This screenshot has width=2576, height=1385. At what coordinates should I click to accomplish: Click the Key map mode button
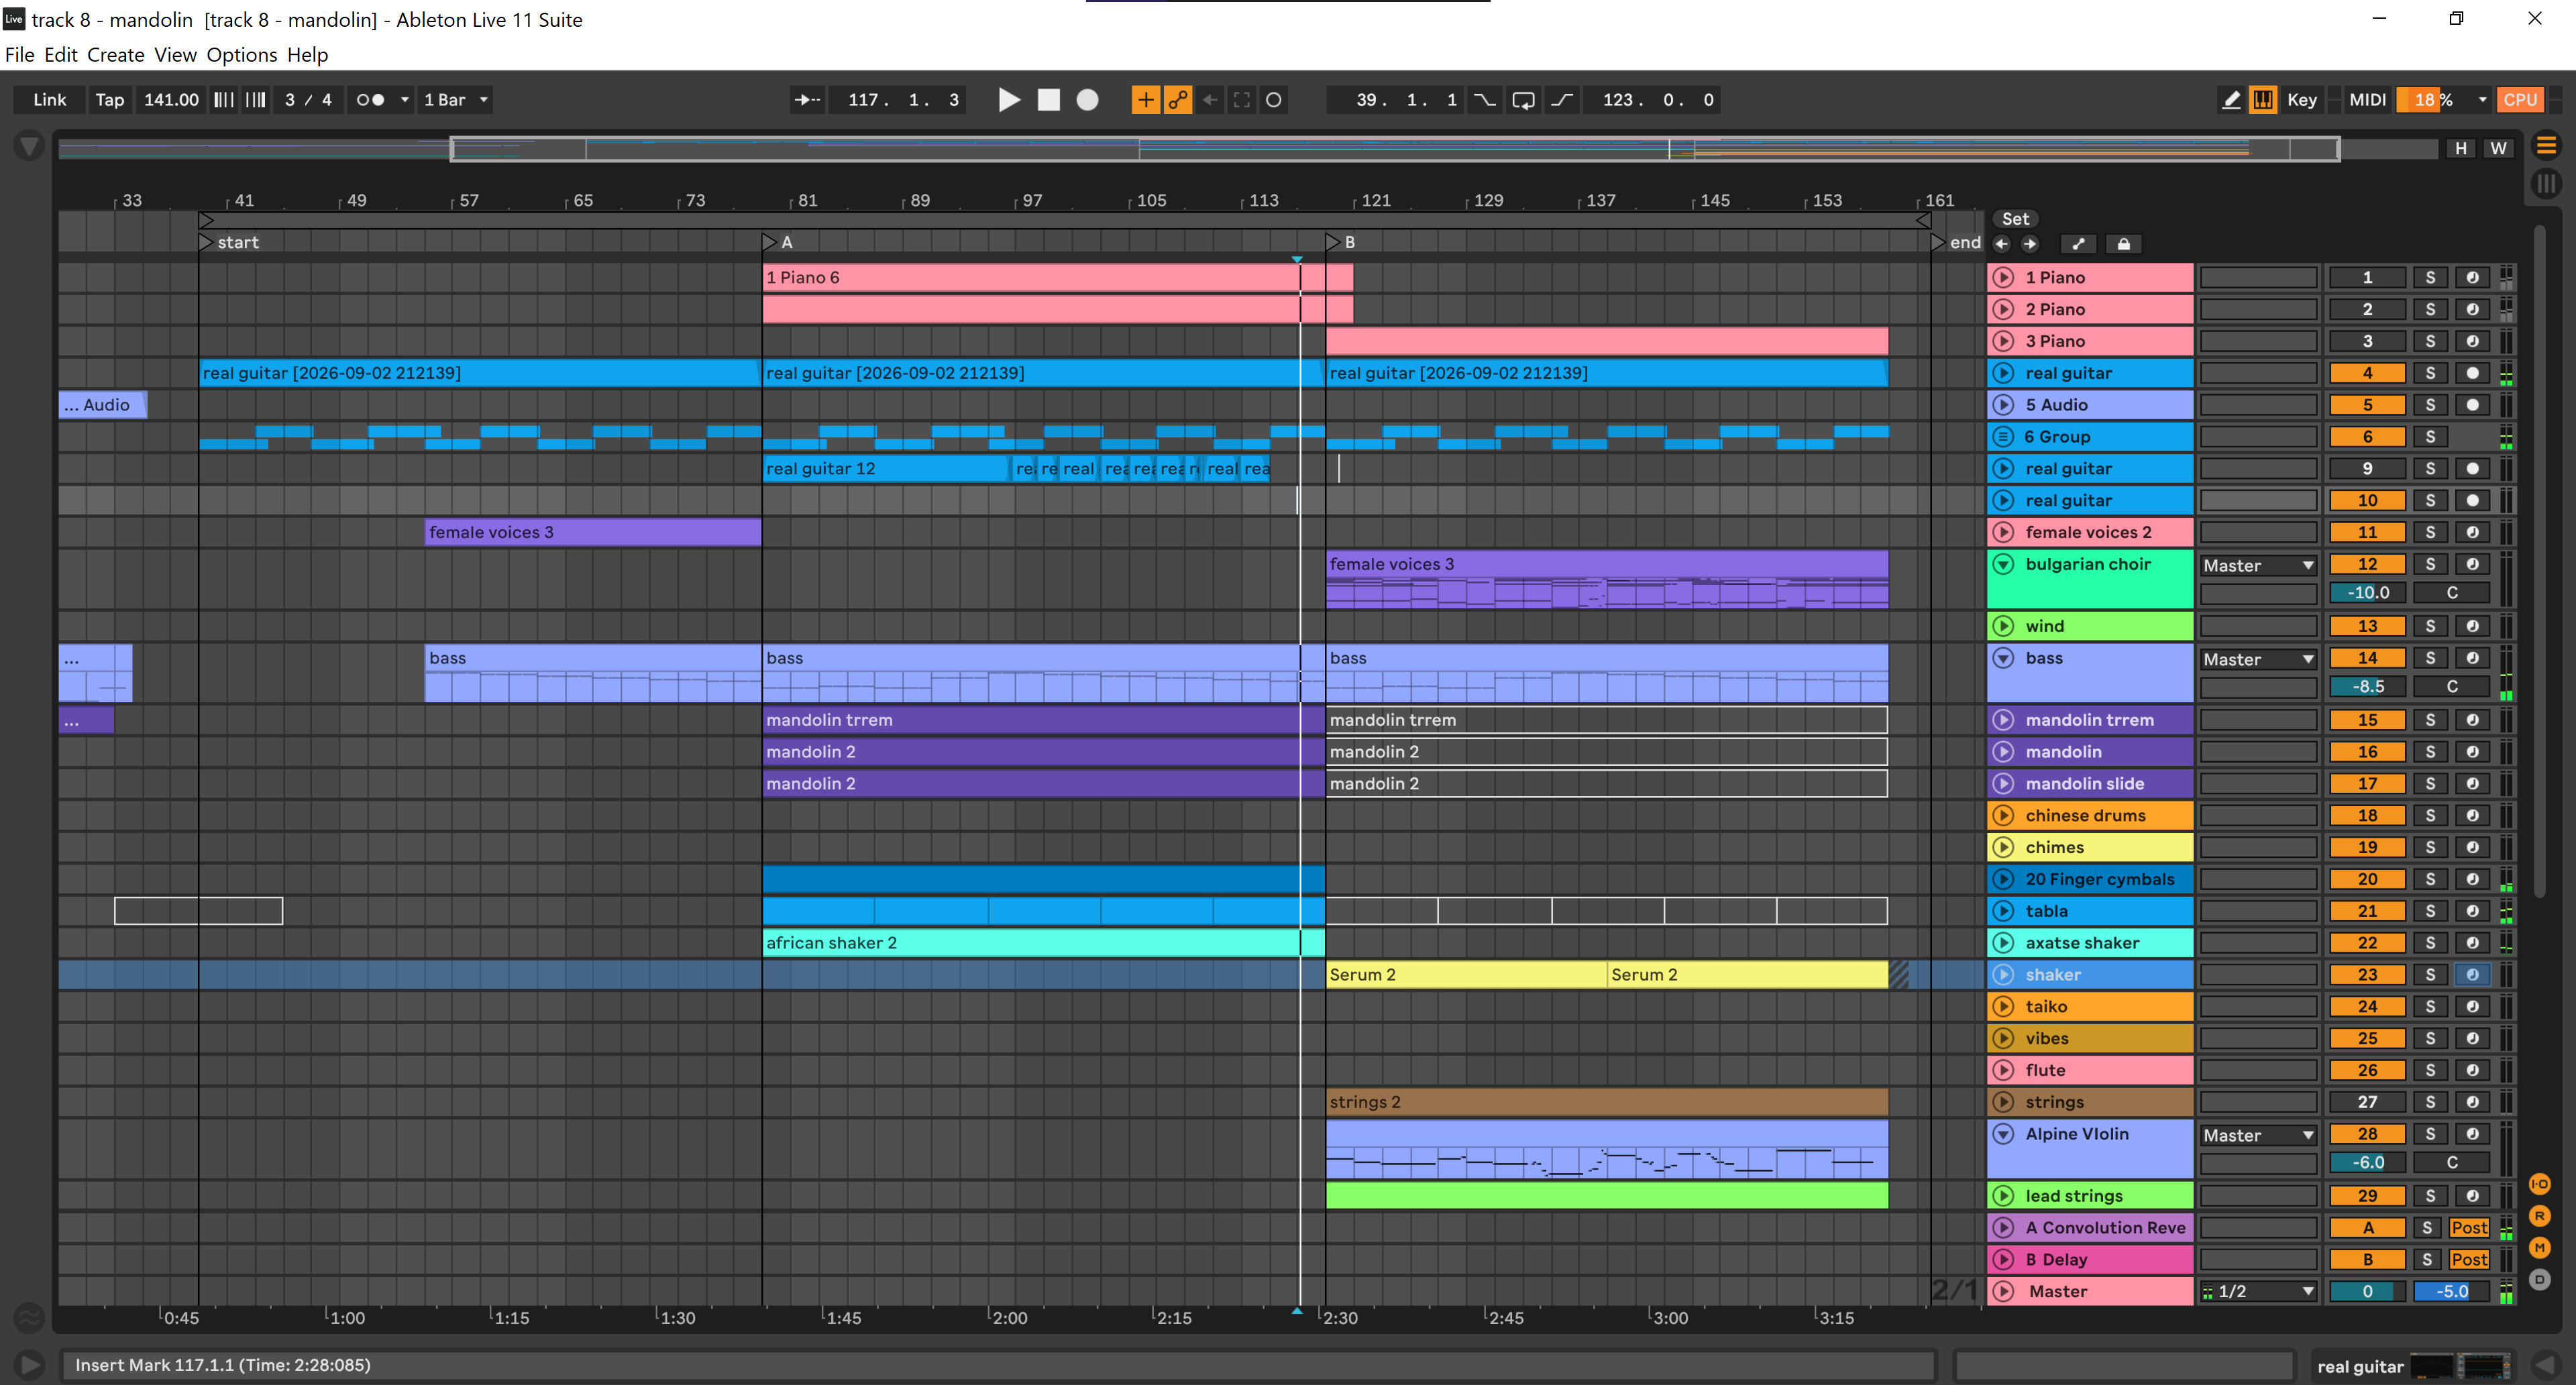[x=2301, y=100]
